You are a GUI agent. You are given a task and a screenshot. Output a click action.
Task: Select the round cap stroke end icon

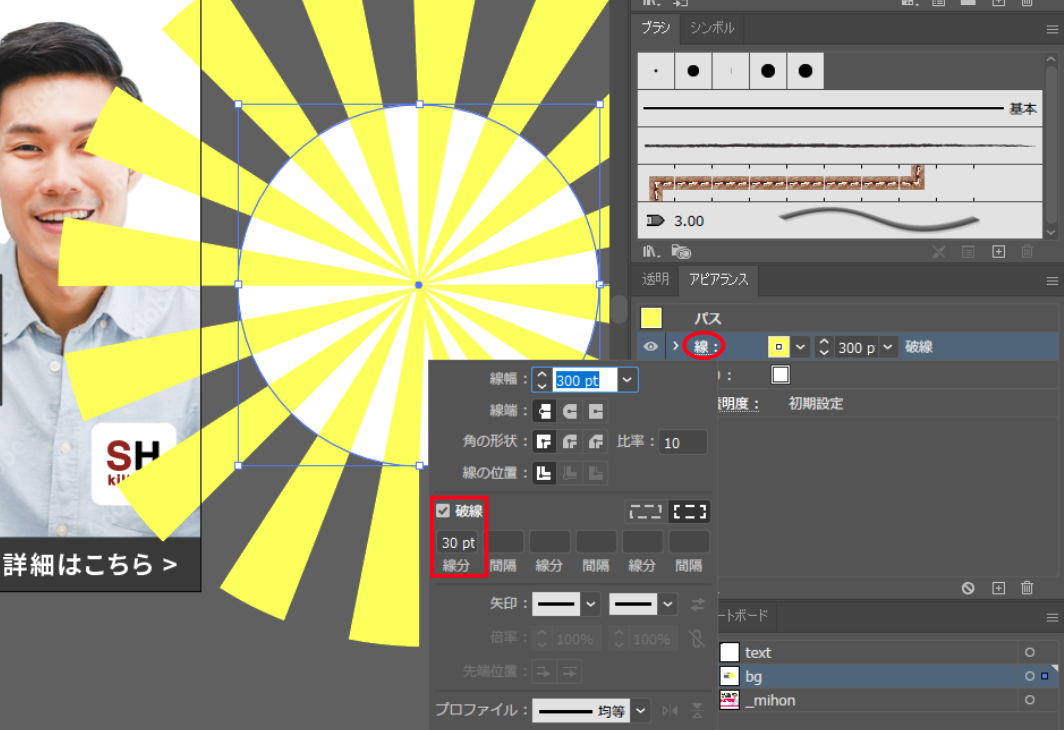tap(570, 411)
